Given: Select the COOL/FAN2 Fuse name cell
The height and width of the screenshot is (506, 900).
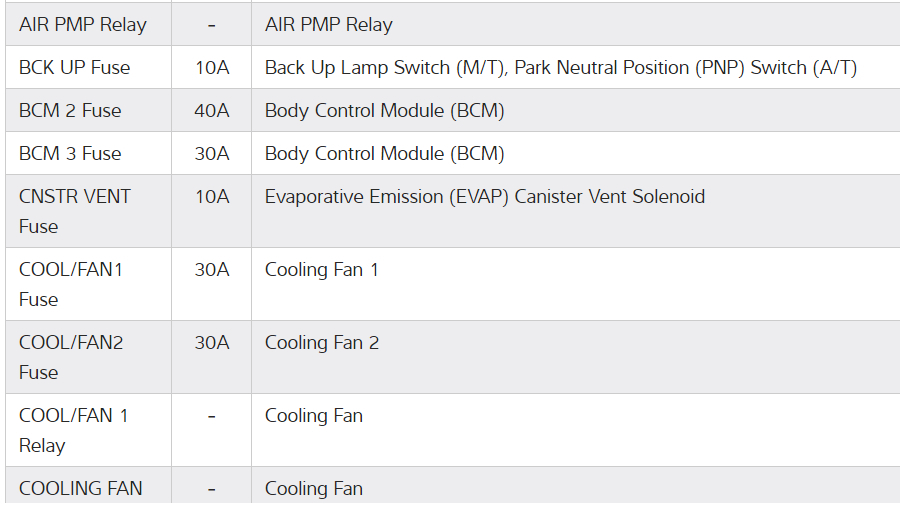Looking at the screenshot, I should 71,357.
